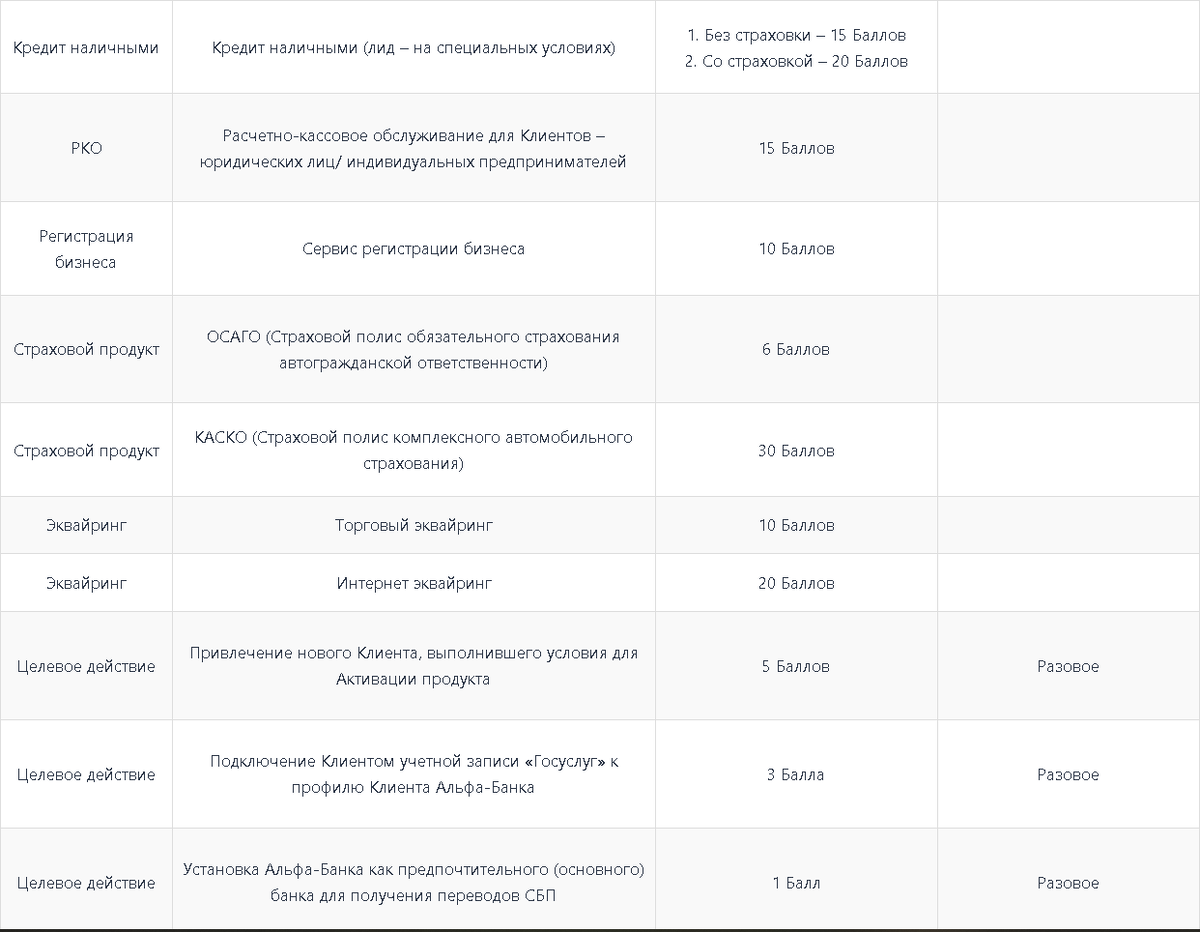Click 'Интернет эквайринг' cell
The image size is (1200, 932).
click(414, 583)
